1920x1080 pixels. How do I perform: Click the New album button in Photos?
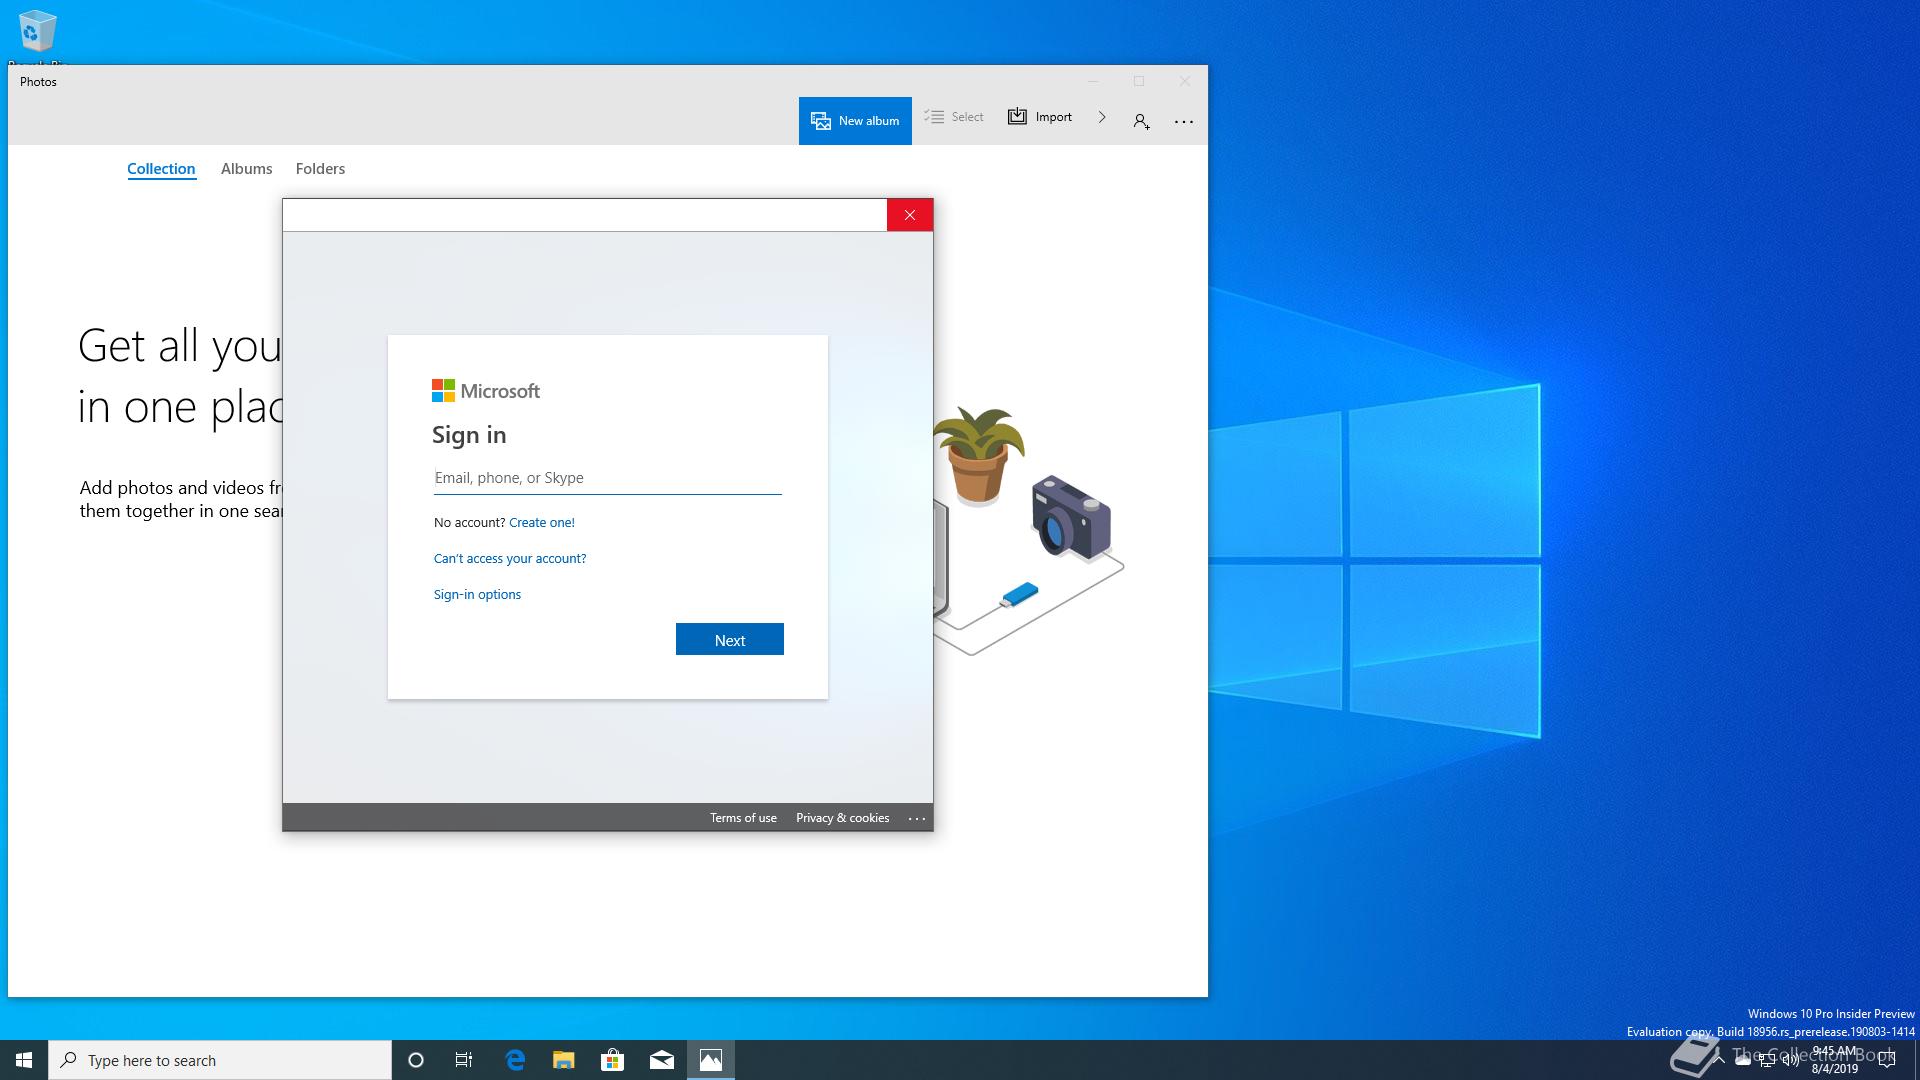[x=855, y=121]
